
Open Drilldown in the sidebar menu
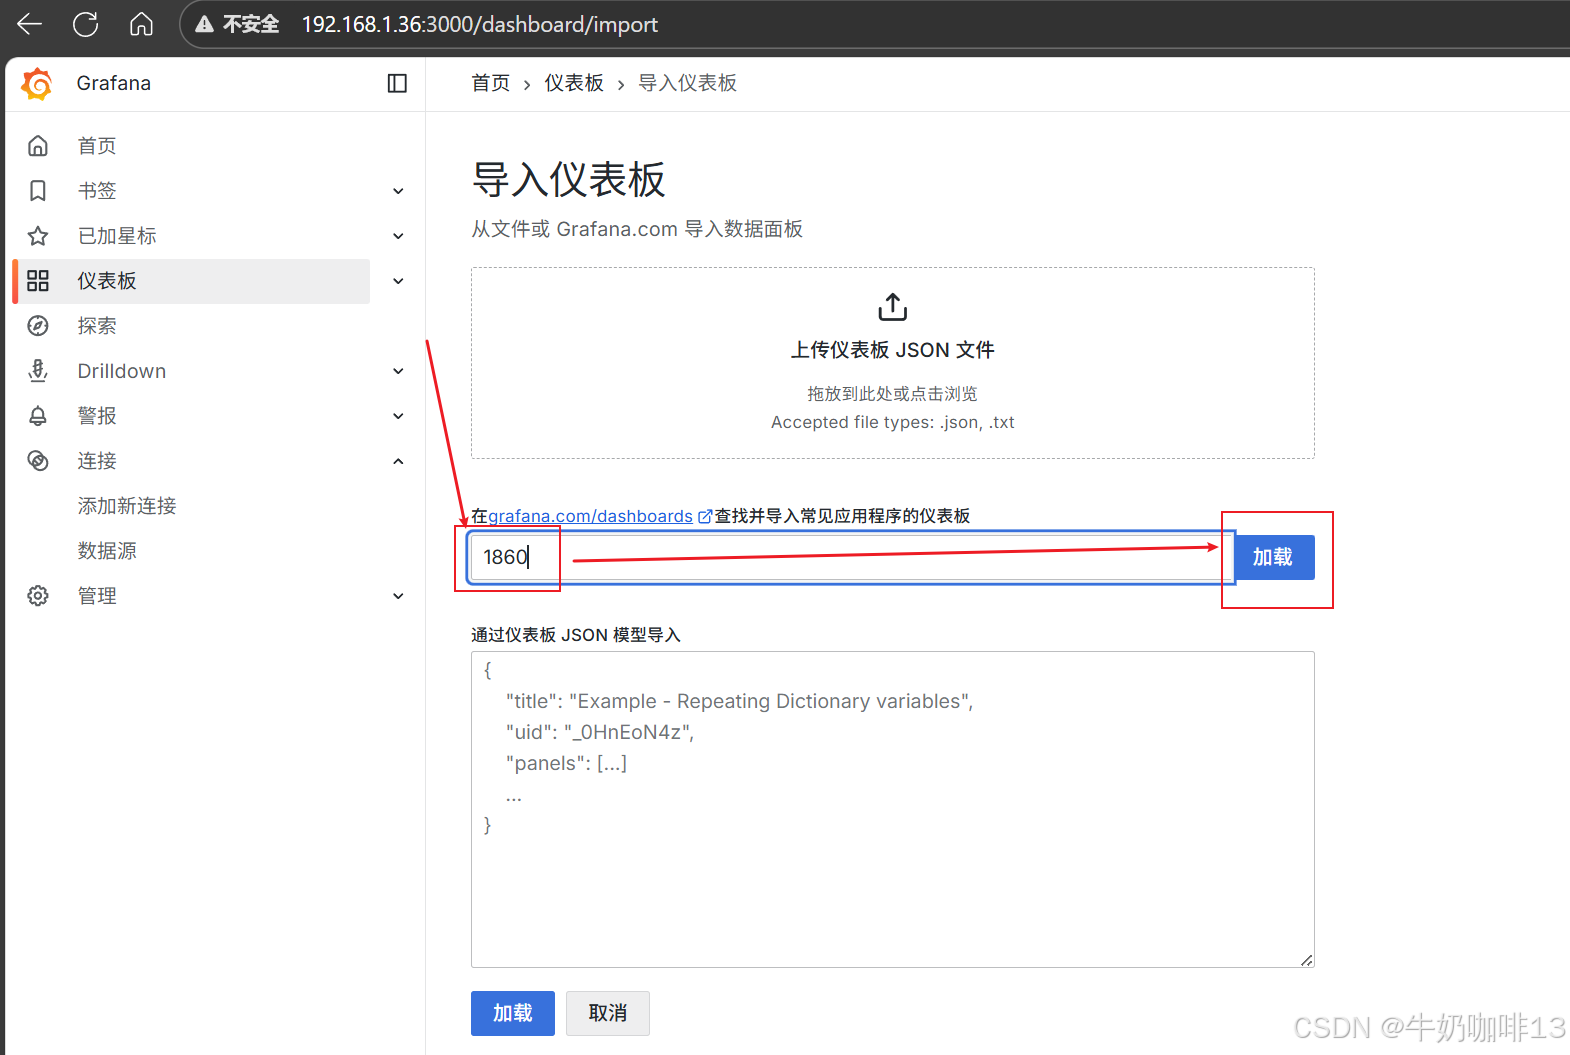coord(122,371)
